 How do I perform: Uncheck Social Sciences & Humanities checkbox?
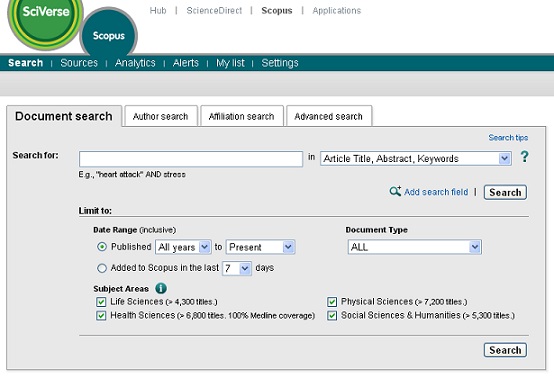(x=332, y=315)
